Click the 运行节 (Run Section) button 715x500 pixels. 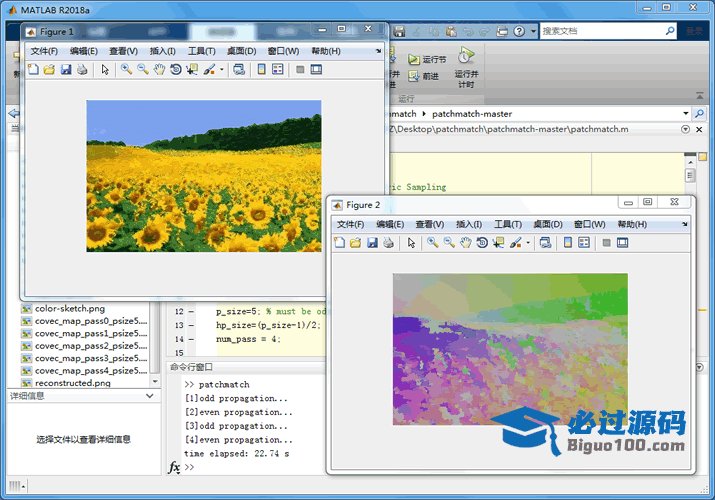click(x=427, y=60)
